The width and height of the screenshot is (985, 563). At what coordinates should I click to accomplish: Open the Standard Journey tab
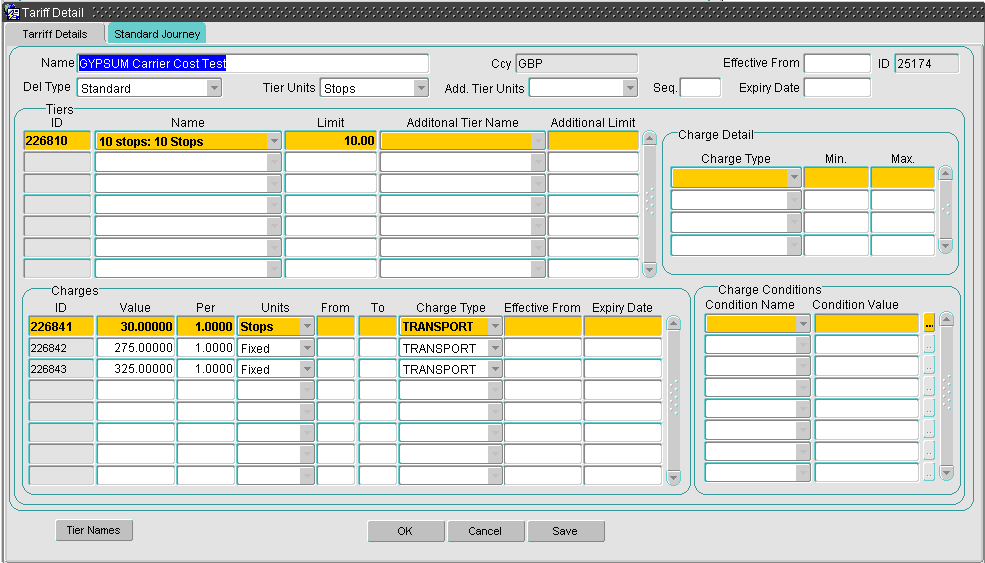(157, 34)
